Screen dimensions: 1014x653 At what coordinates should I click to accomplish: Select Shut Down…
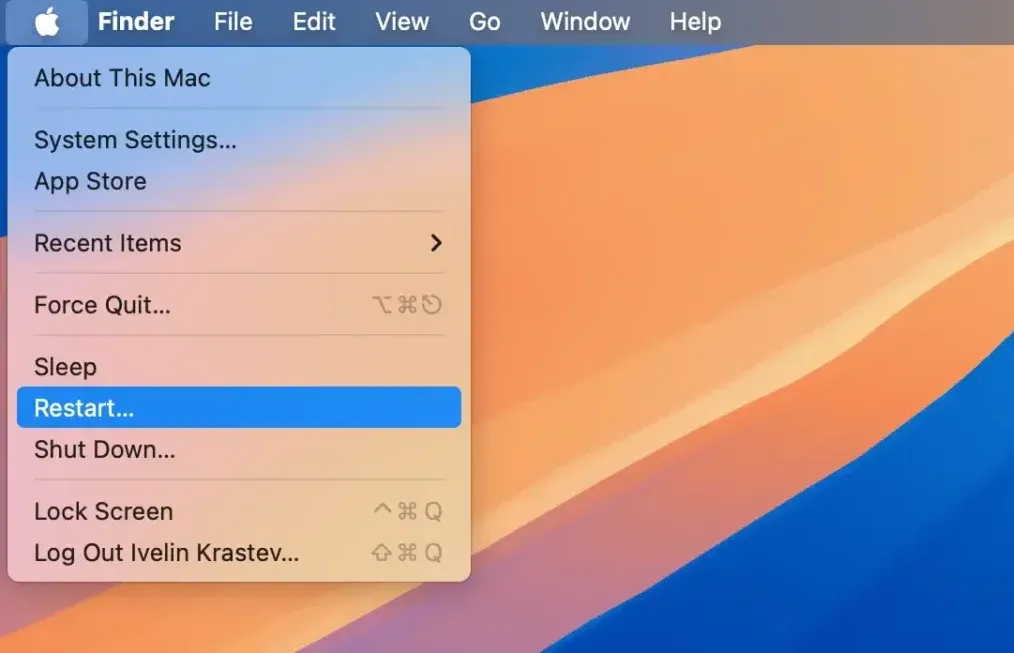click(x=239, y=449)
